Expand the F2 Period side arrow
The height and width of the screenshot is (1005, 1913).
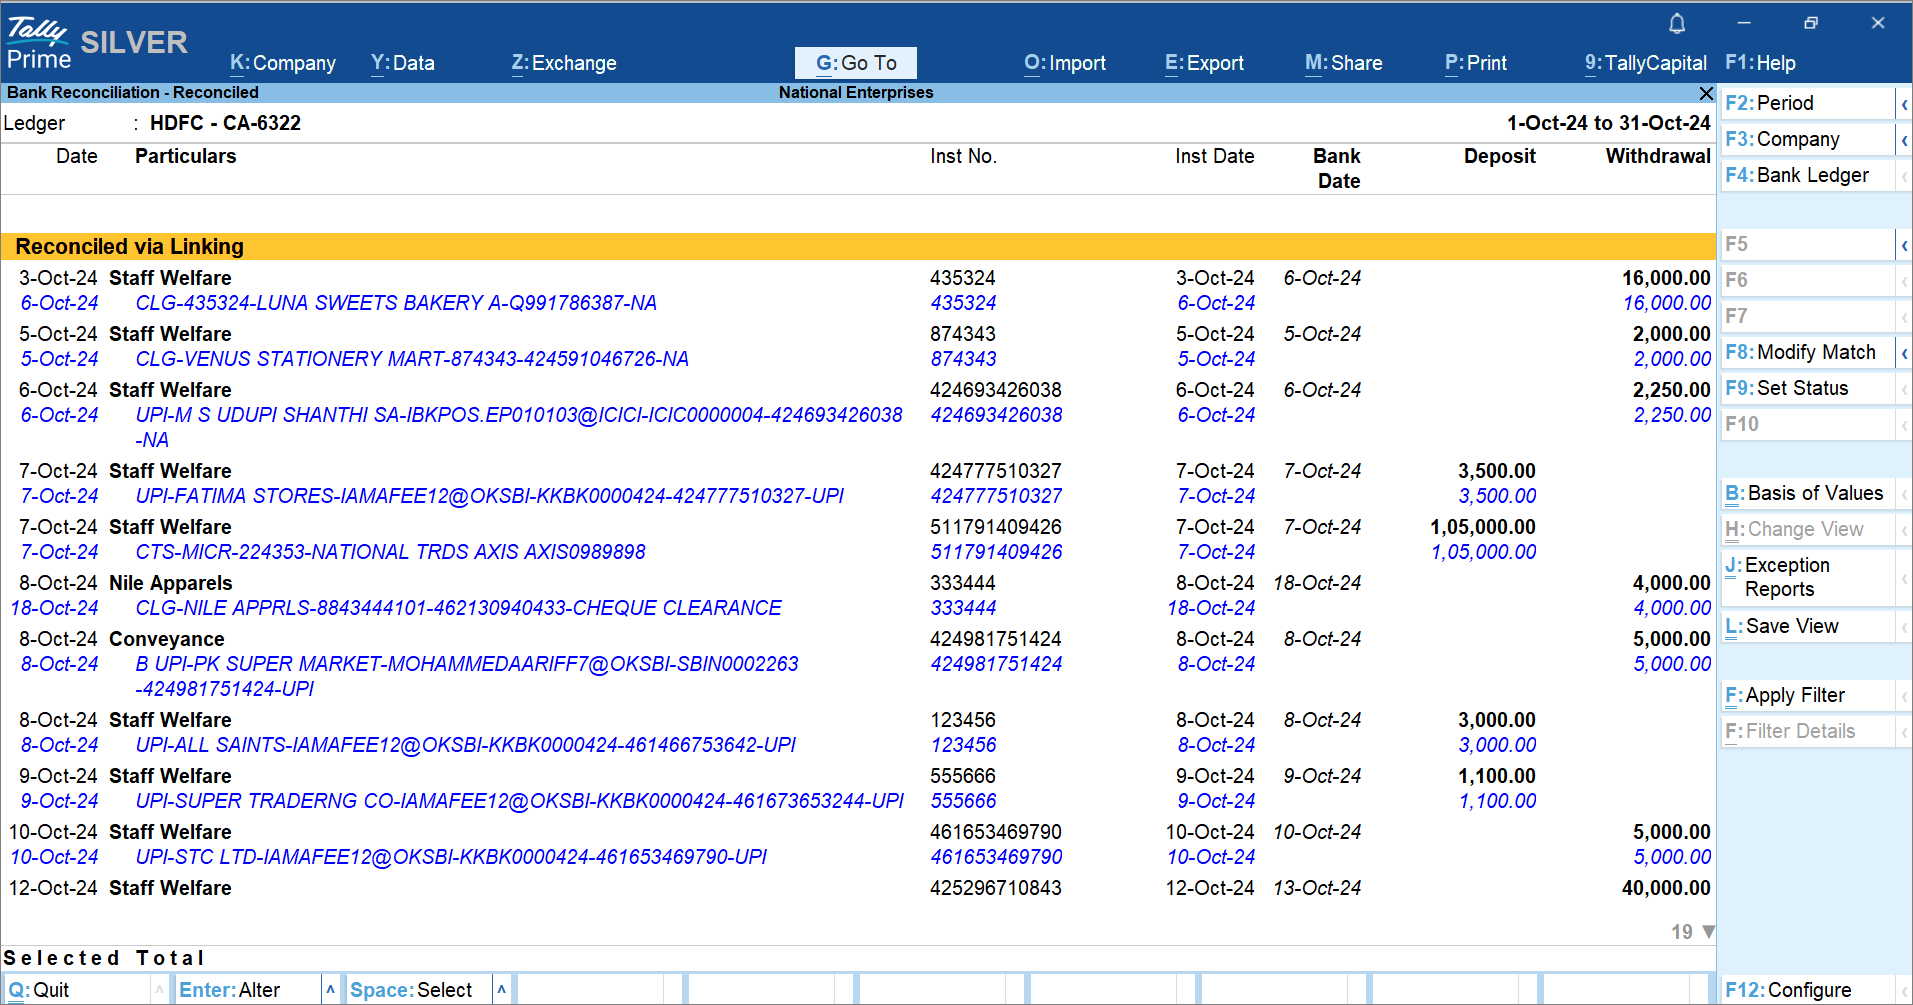[x=1904, y=104]
